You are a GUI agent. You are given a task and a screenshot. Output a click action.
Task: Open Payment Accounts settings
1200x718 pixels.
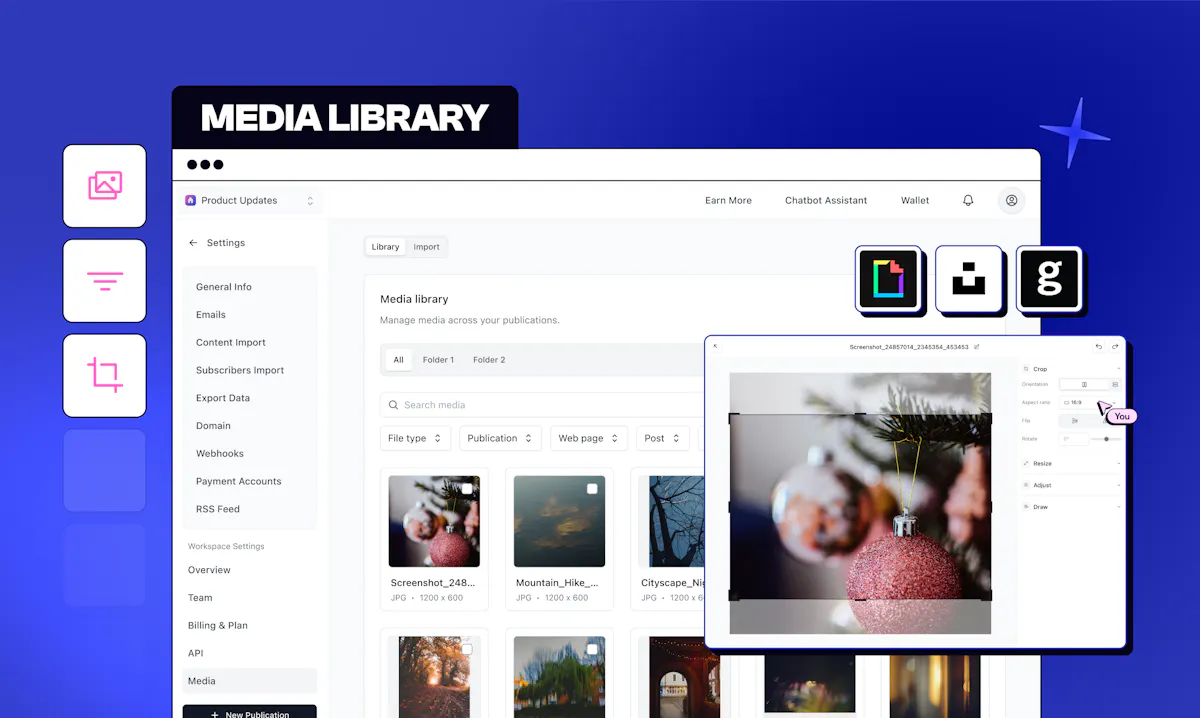pos(238,482)
